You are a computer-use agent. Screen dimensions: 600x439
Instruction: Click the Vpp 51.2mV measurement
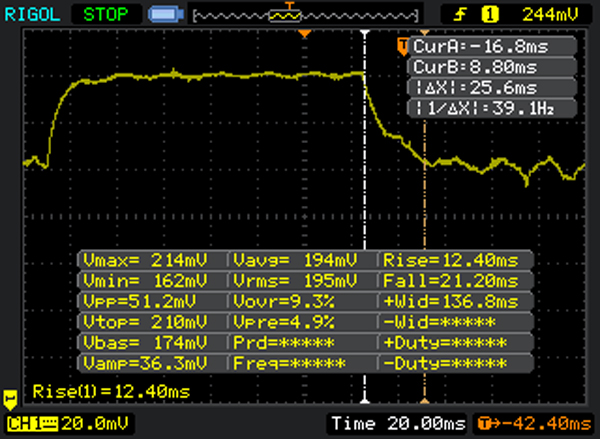pyautogui.click(x=140, y=302)
